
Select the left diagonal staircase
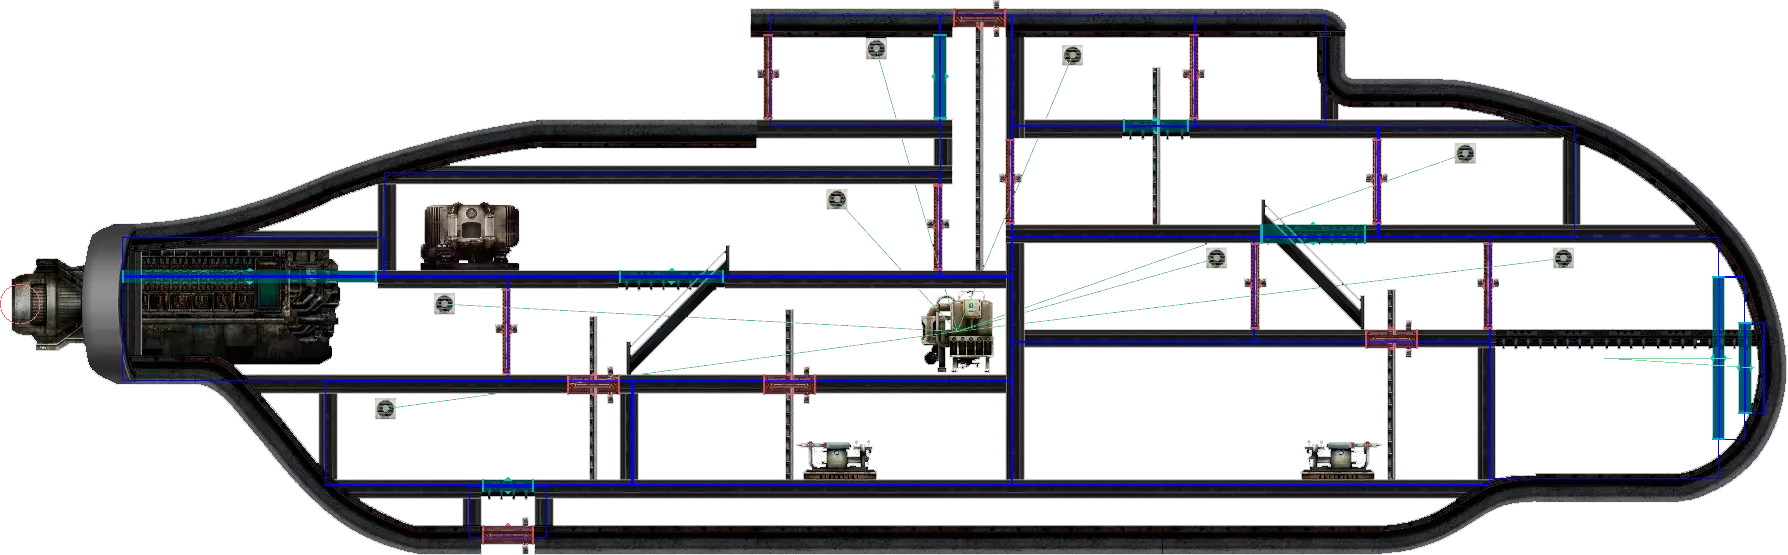676,310
